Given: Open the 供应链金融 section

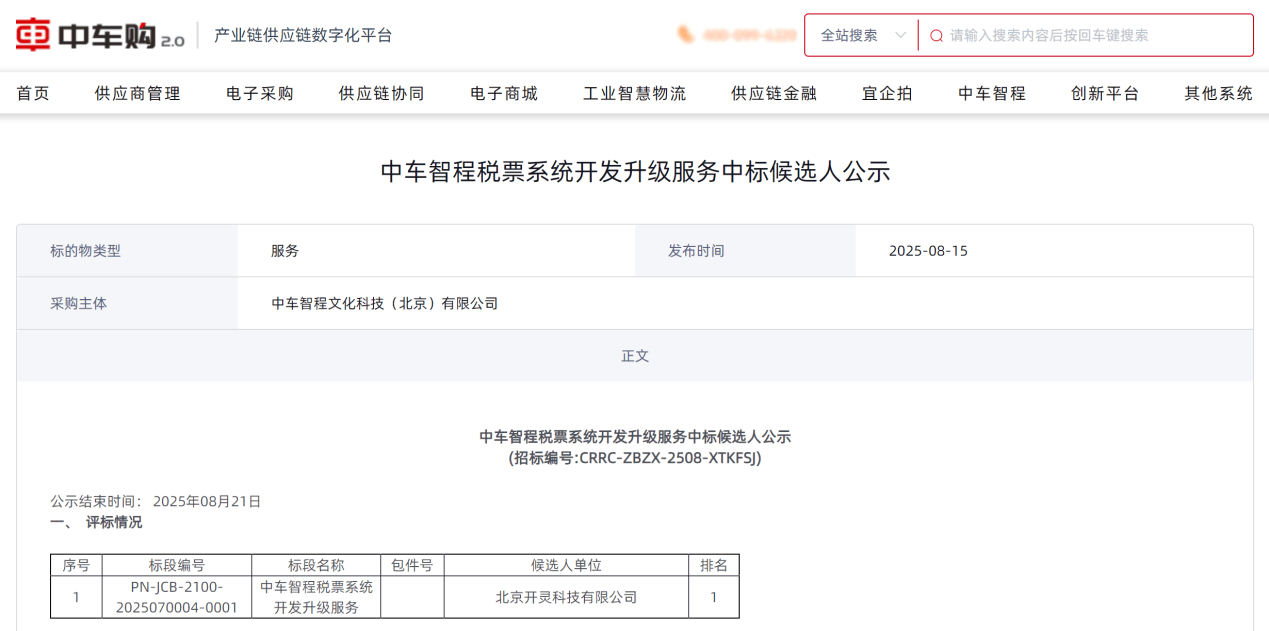Looking at the screenshot, I should 774,94.
